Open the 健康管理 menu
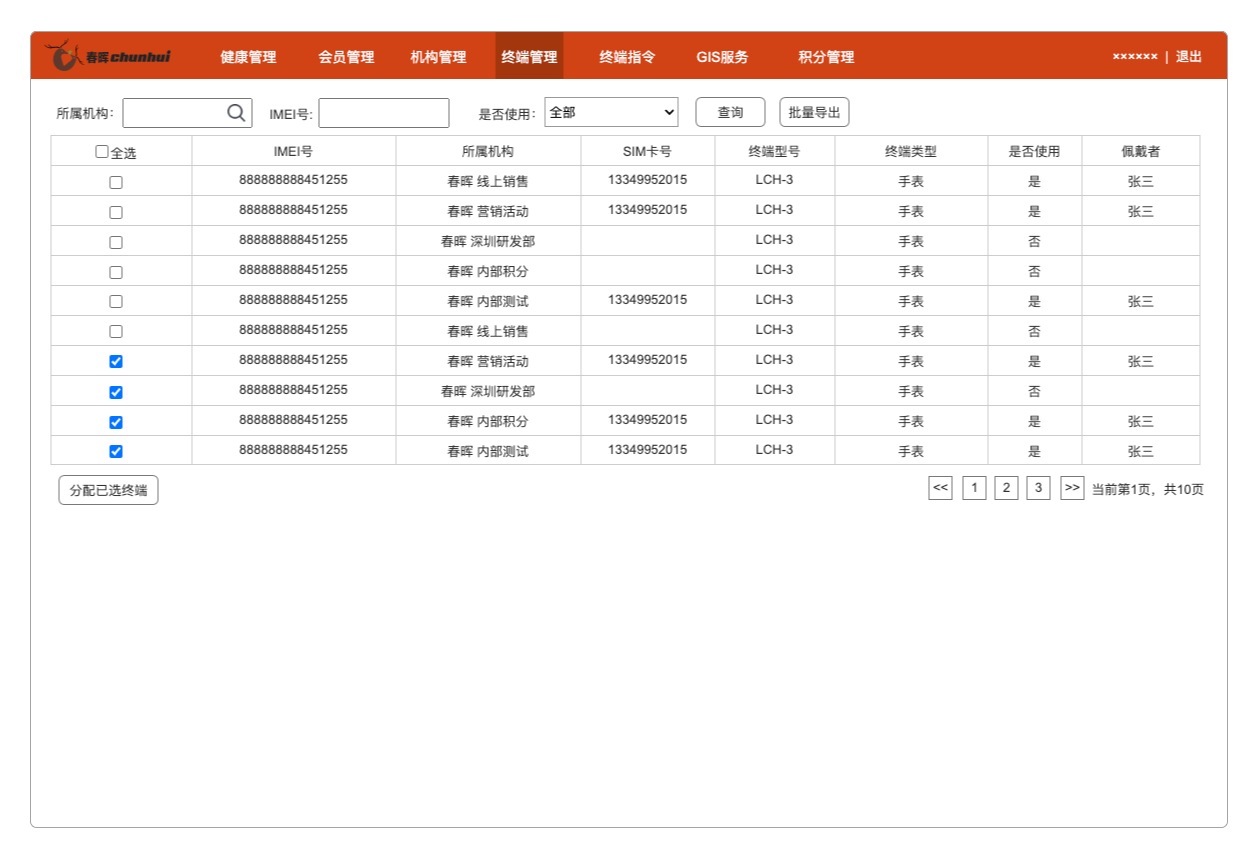Viewport: 1258px width, 858px height. (x=248, y=57)
